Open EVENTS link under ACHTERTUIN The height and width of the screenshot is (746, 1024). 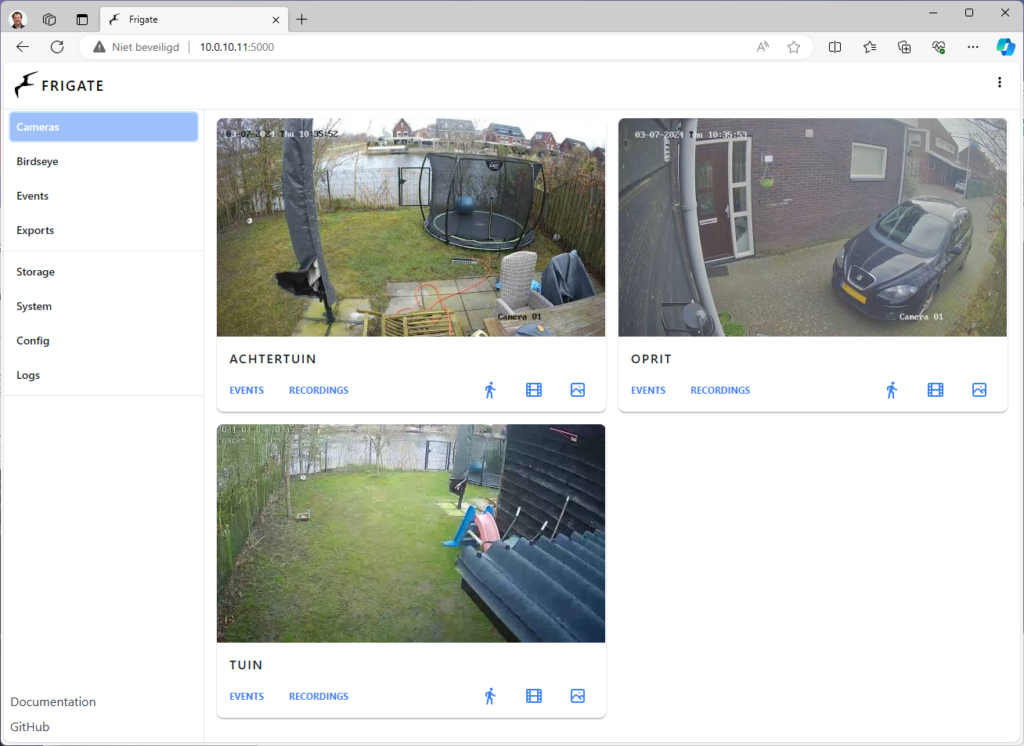(247, 390)
